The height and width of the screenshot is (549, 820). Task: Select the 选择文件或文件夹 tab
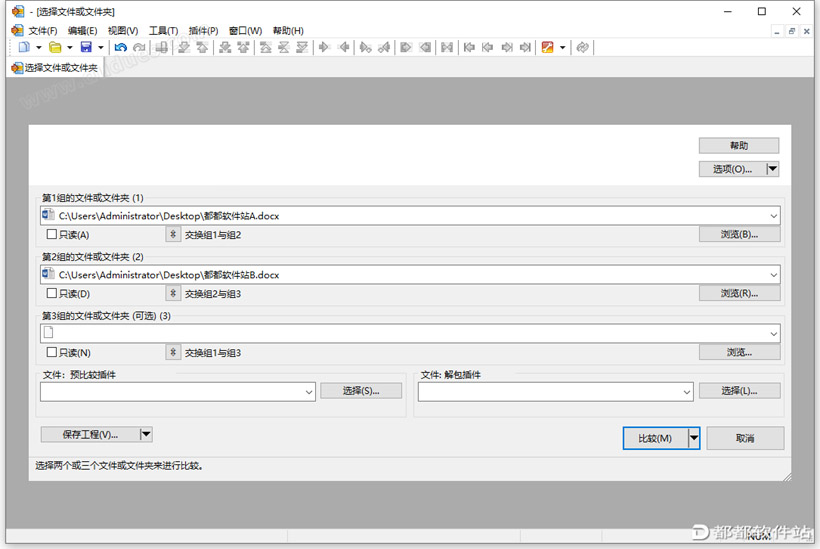55,68
